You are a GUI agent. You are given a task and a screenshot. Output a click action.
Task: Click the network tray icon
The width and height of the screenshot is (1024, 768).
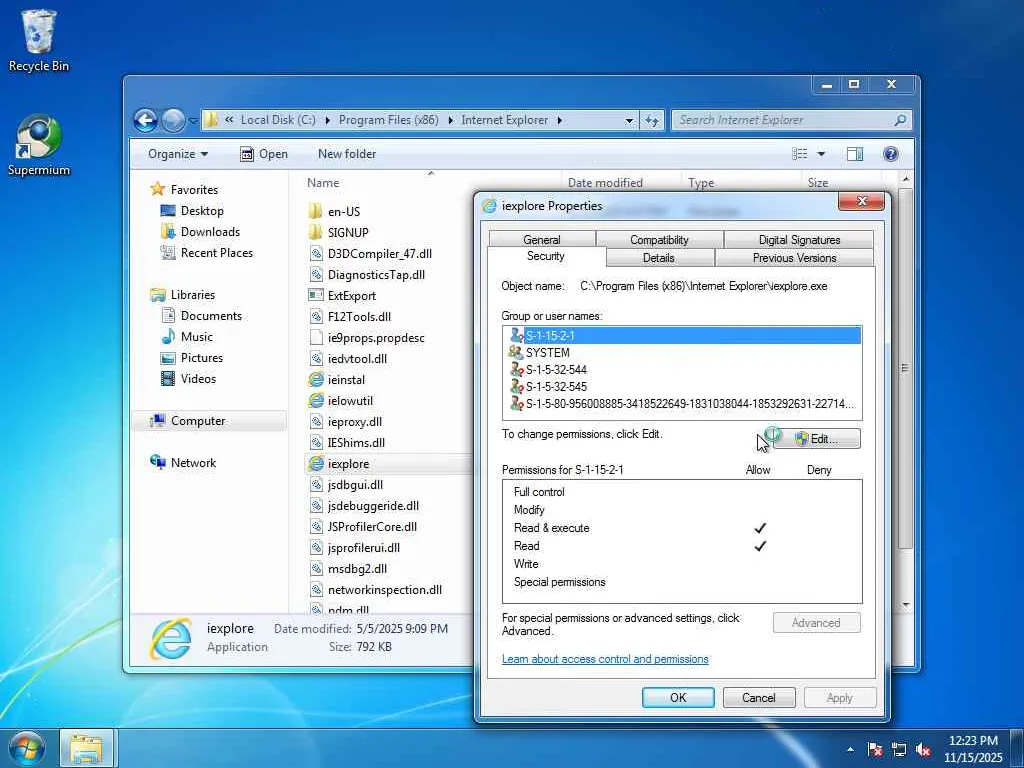[x=899, y=749]
